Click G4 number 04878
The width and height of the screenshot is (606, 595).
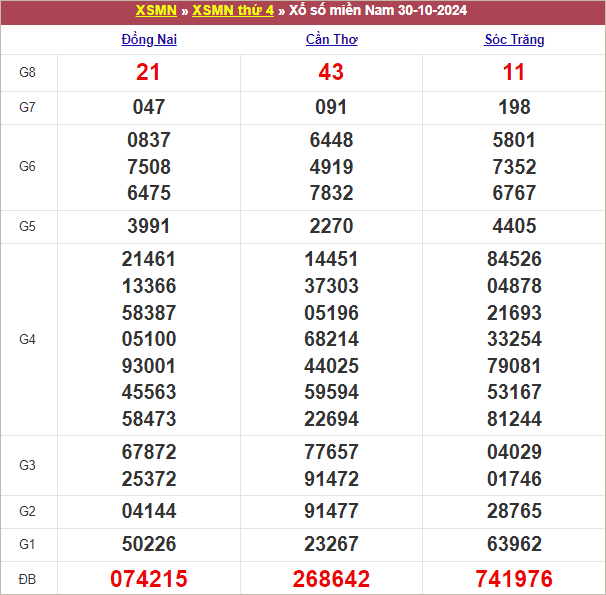point(514,286)
